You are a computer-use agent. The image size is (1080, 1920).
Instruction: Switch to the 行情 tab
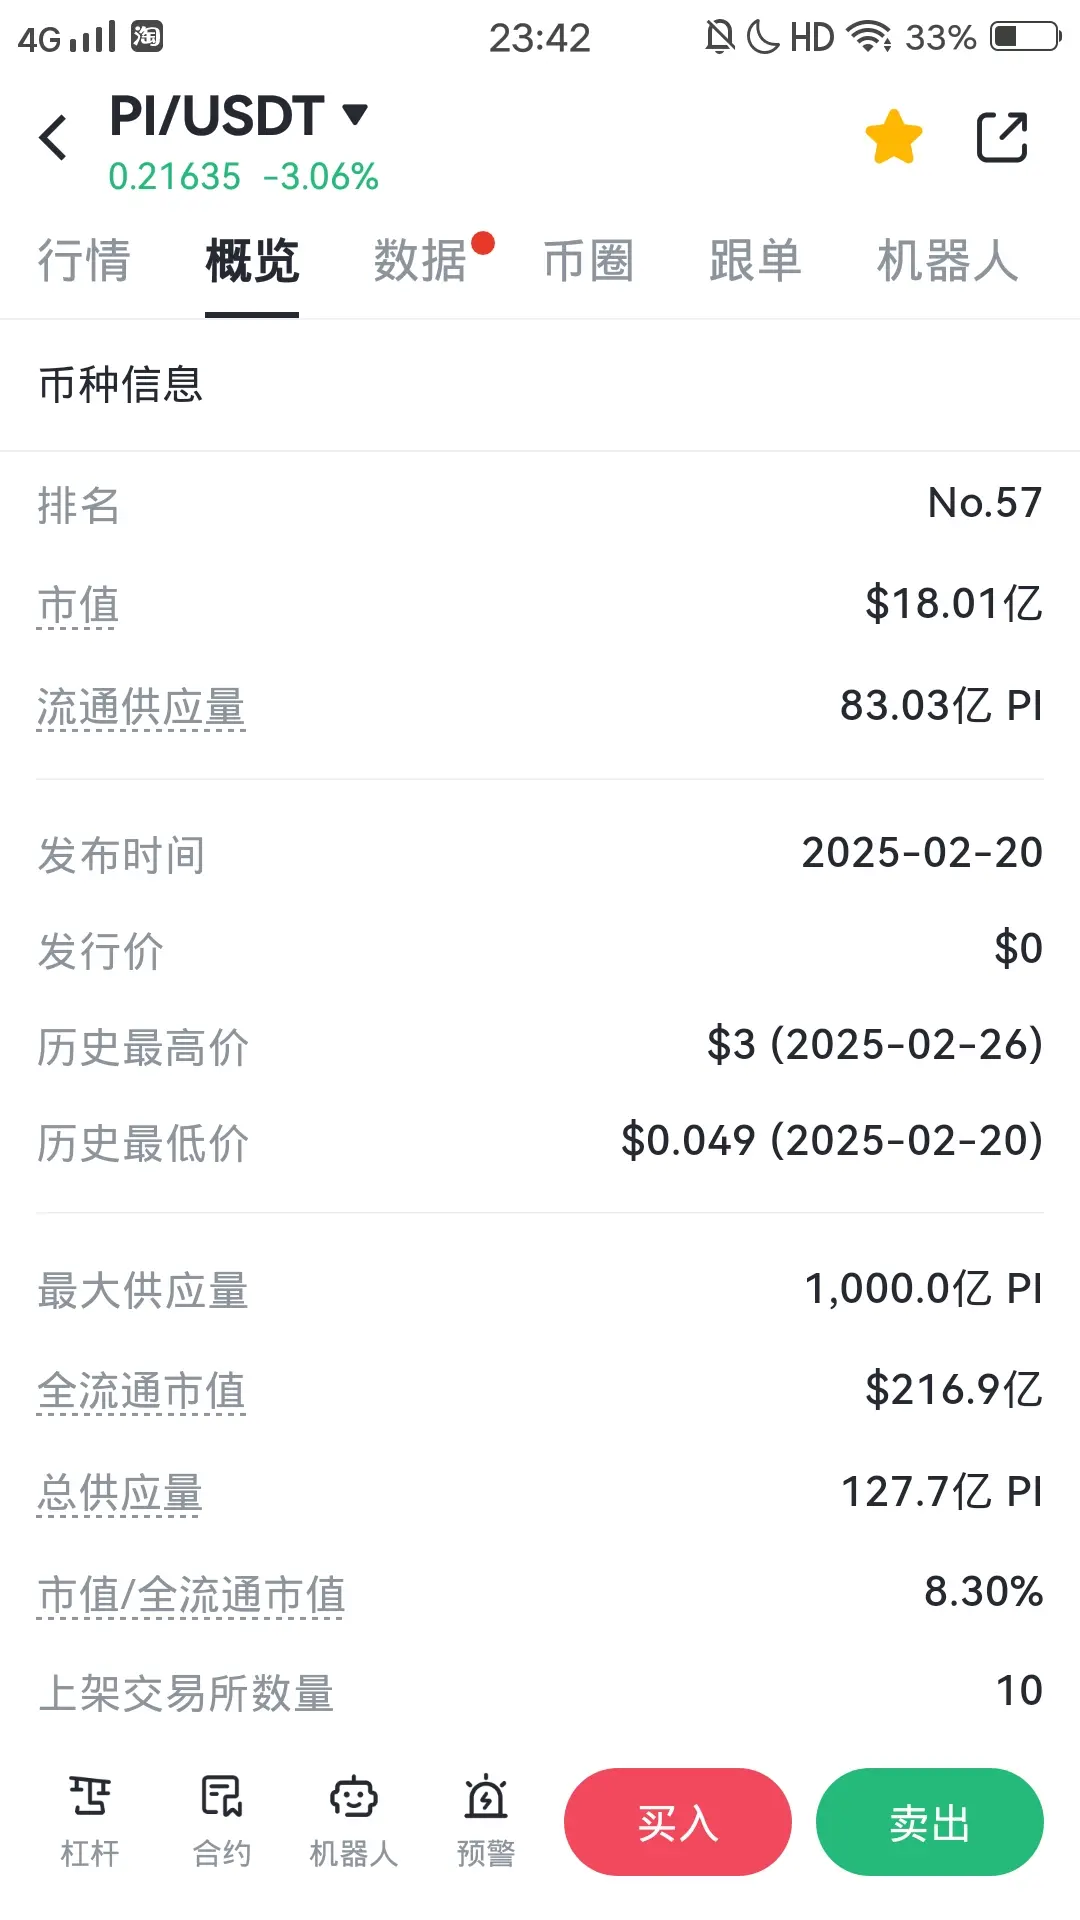pos(84,261)
